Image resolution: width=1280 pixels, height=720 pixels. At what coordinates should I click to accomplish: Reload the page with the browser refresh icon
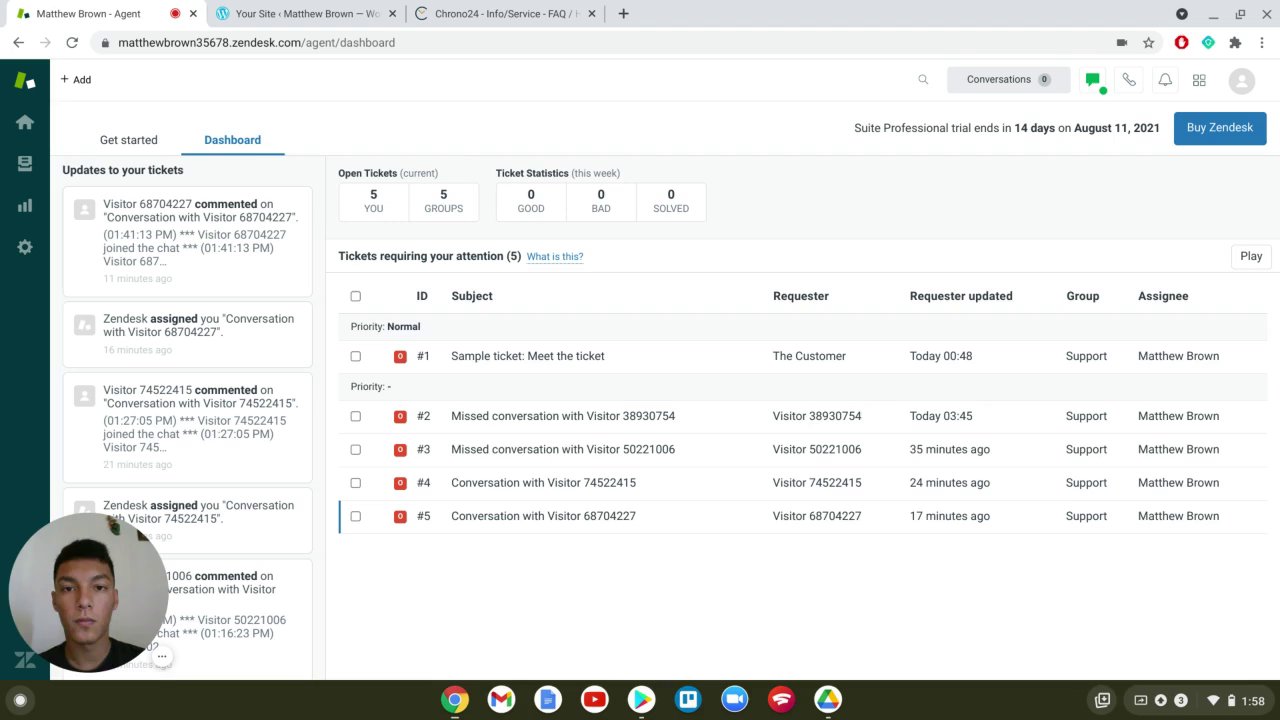72,43
